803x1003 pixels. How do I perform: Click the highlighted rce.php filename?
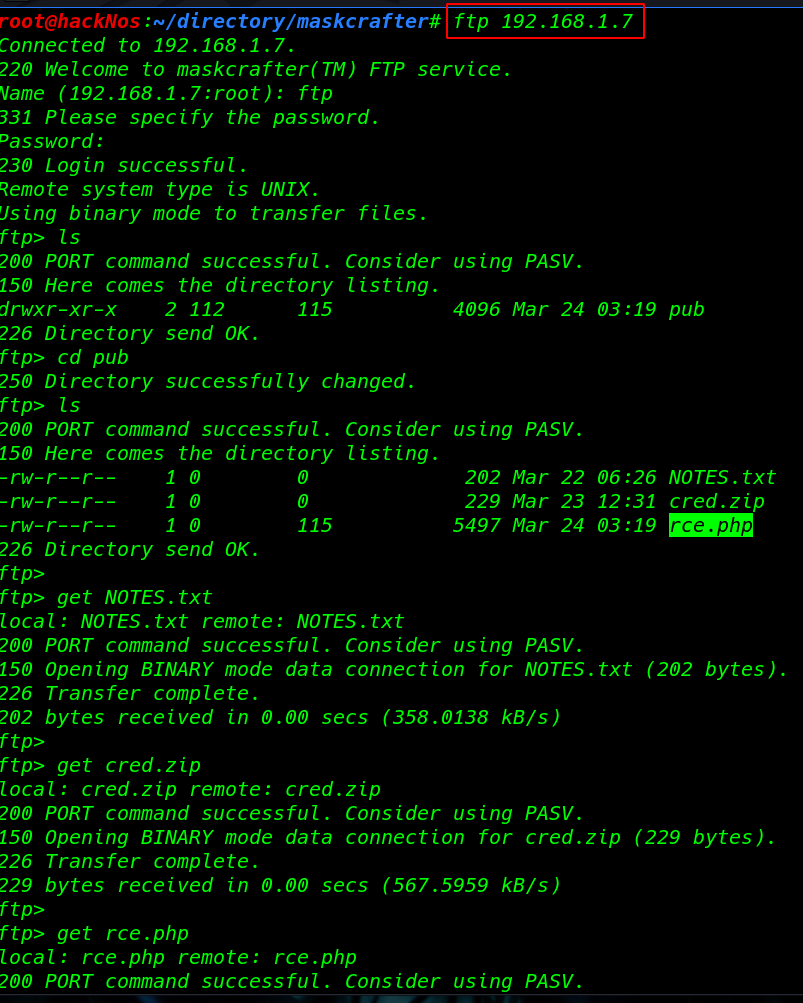point(711,525)
